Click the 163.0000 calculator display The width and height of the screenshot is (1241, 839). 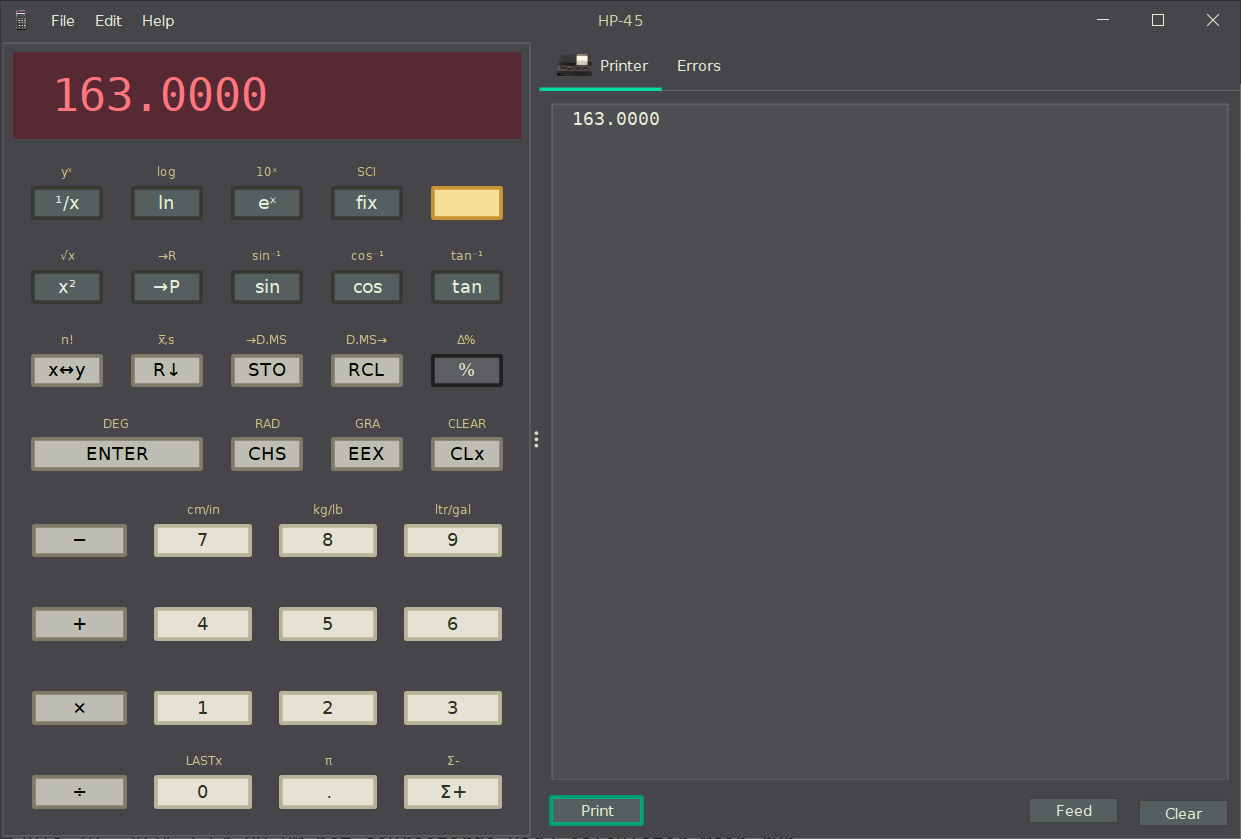[267, 96]
